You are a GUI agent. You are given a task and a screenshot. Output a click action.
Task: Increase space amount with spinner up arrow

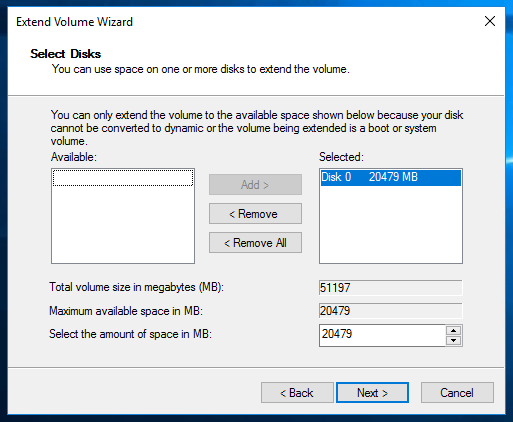[453, 330]
